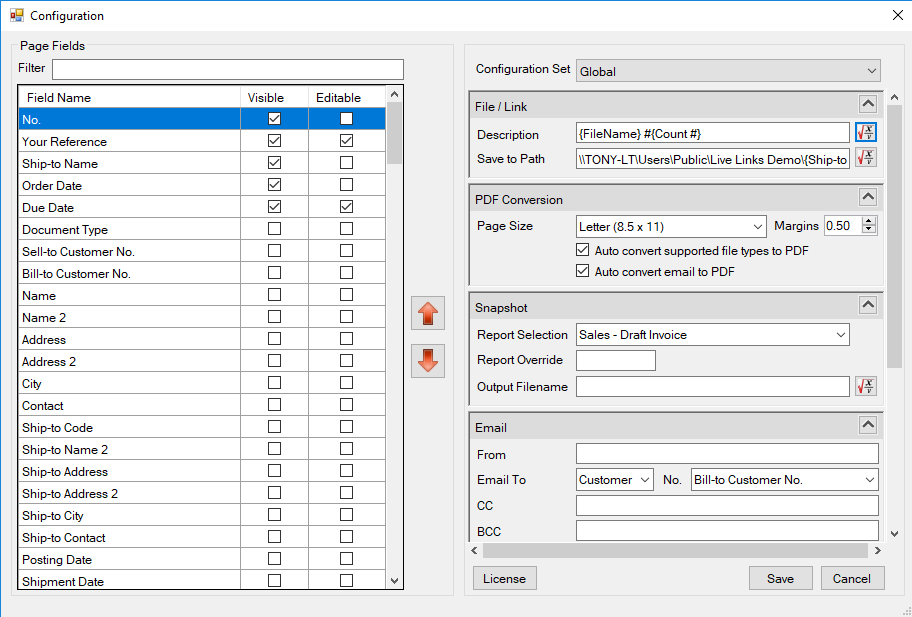The width and height of the screenshot is (912, 617).
Task: Open formula editor for Save to Path
Action: point(866,158)
